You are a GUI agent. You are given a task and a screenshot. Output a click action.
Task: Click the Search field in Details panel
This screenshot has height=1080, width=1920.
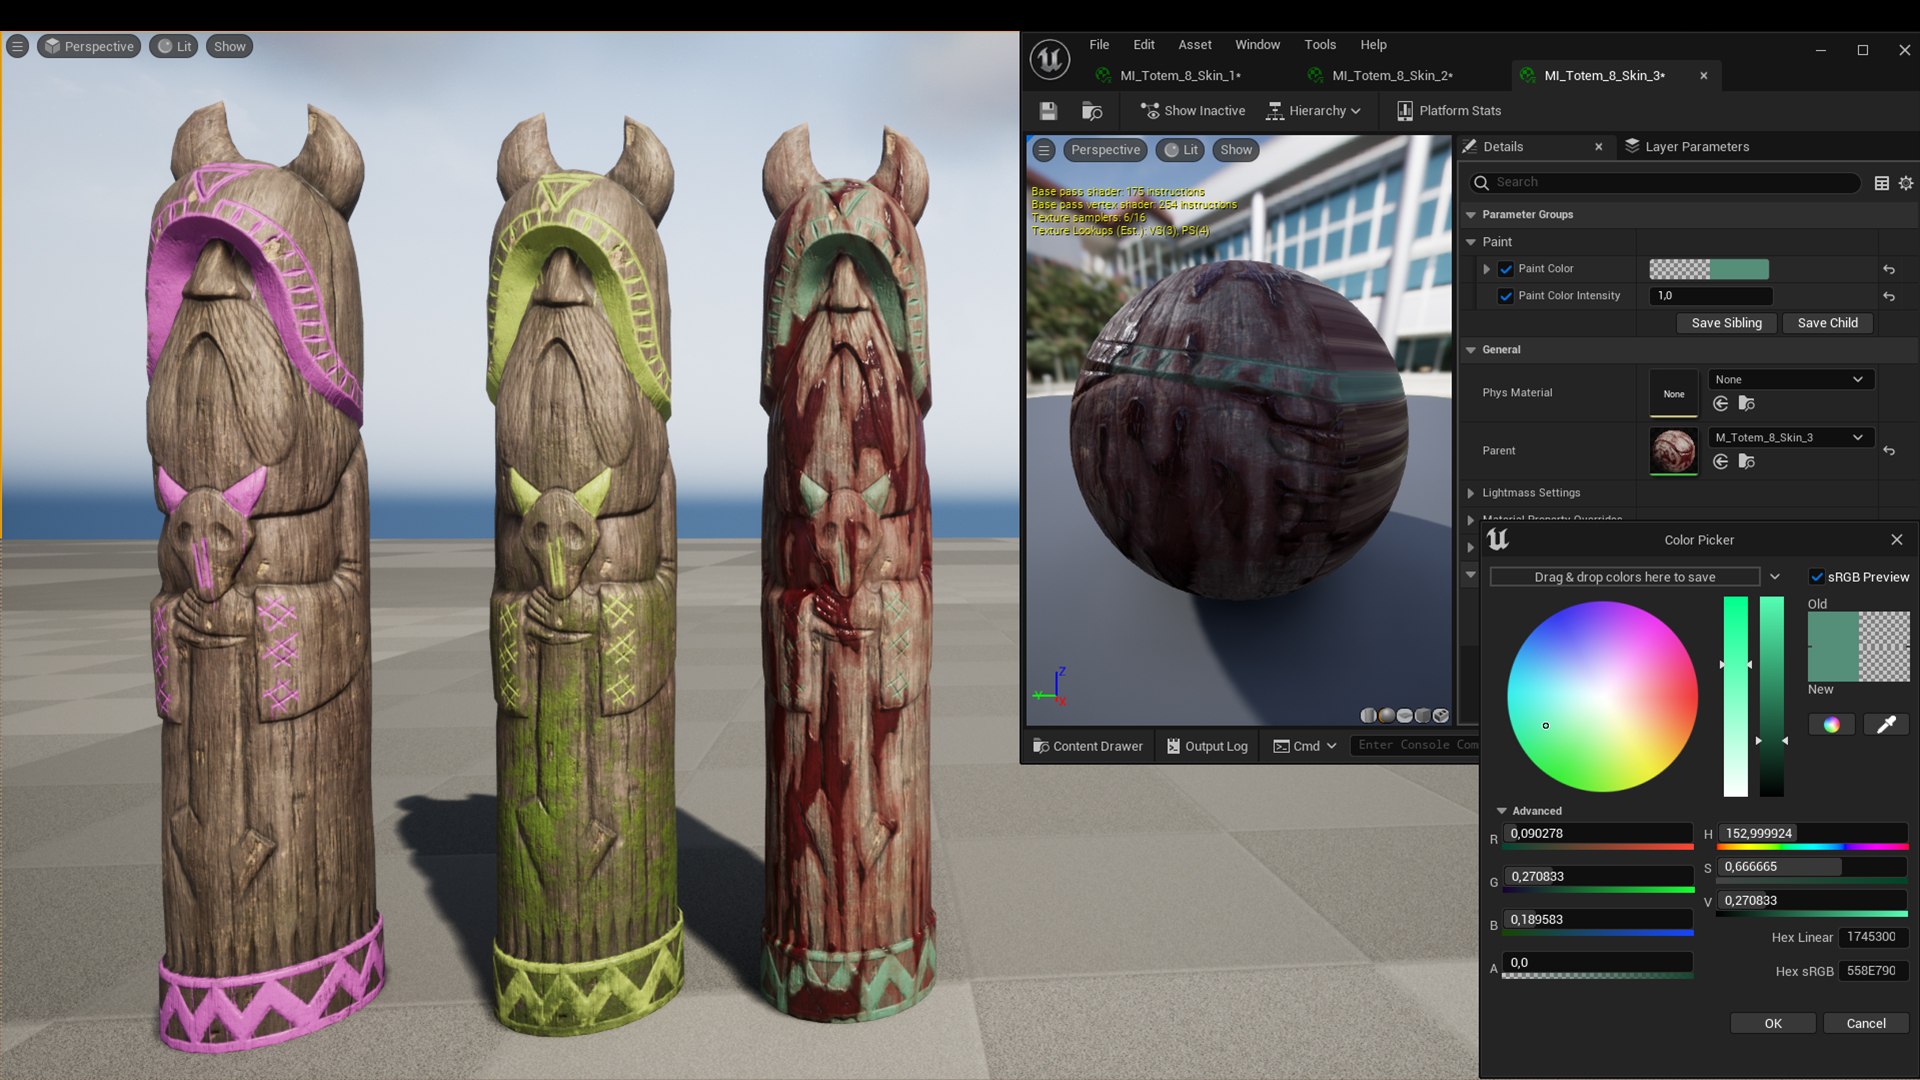(1665, 183)
